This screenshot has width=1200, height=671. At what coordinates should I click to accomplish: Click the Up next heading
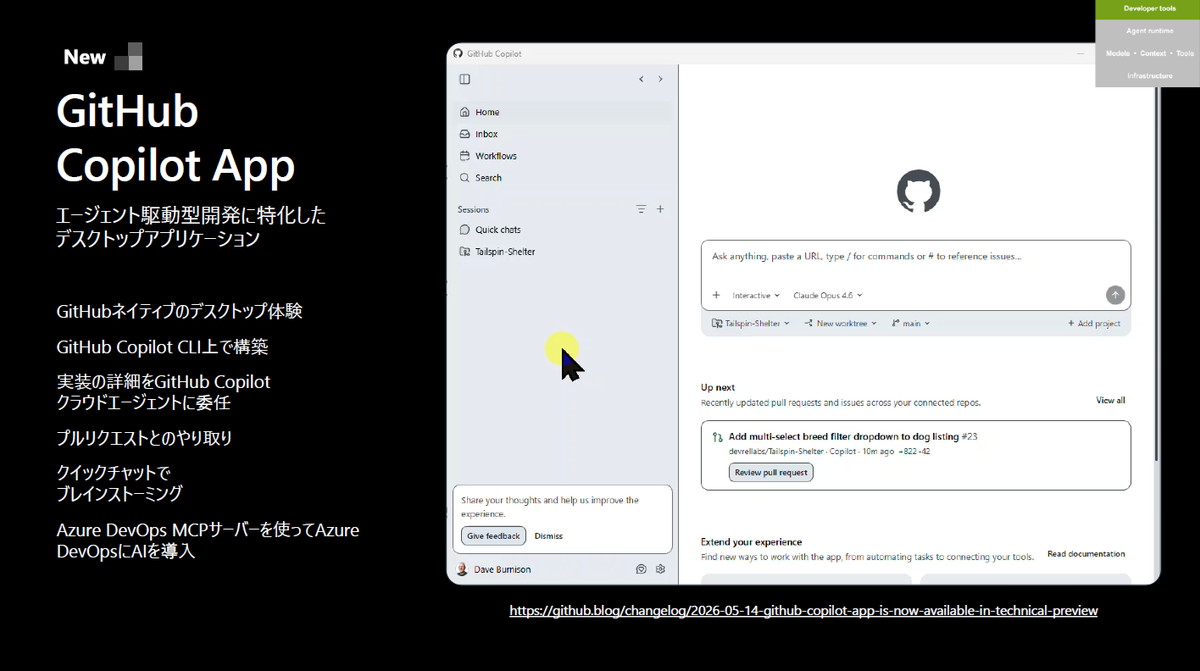(x=718, y=387)
